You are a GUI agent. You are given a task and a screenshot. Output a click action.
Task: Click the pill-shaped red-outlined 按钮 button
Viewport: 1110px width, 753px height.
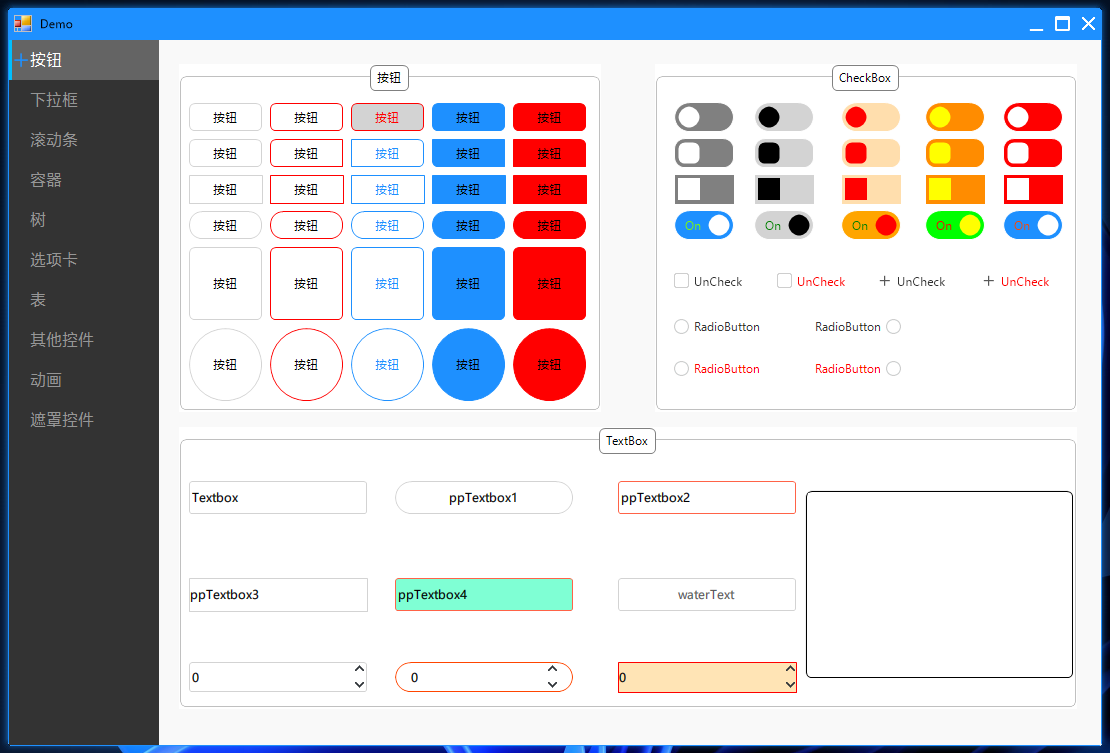pyautogui.click(x=307, y=225)
